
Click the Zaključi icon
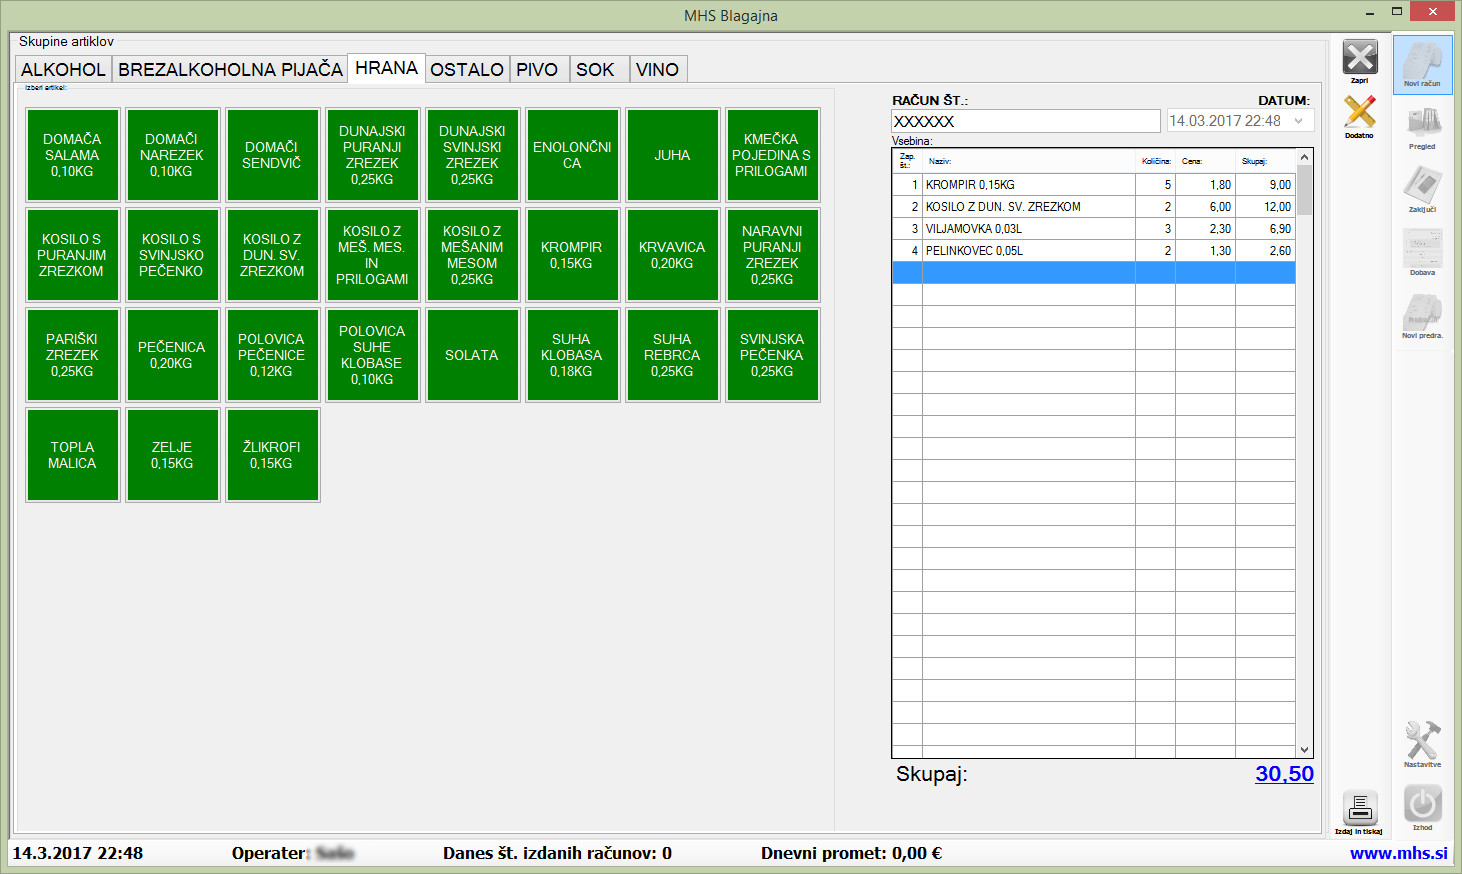[x=1422, y=186]
